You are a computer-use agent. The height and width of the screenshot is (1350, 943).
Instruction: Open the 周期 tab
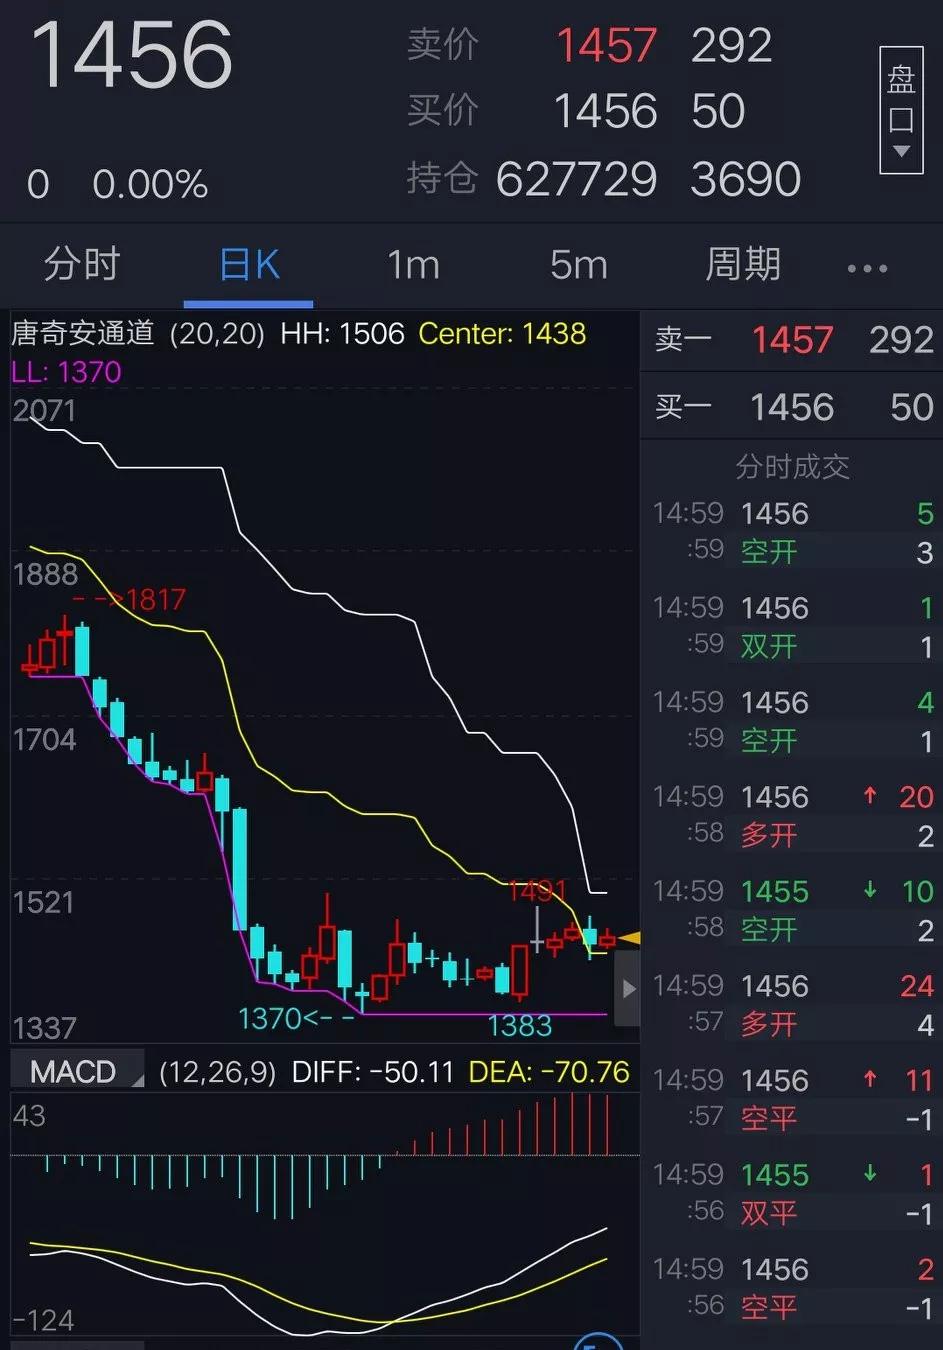[742, 265]
